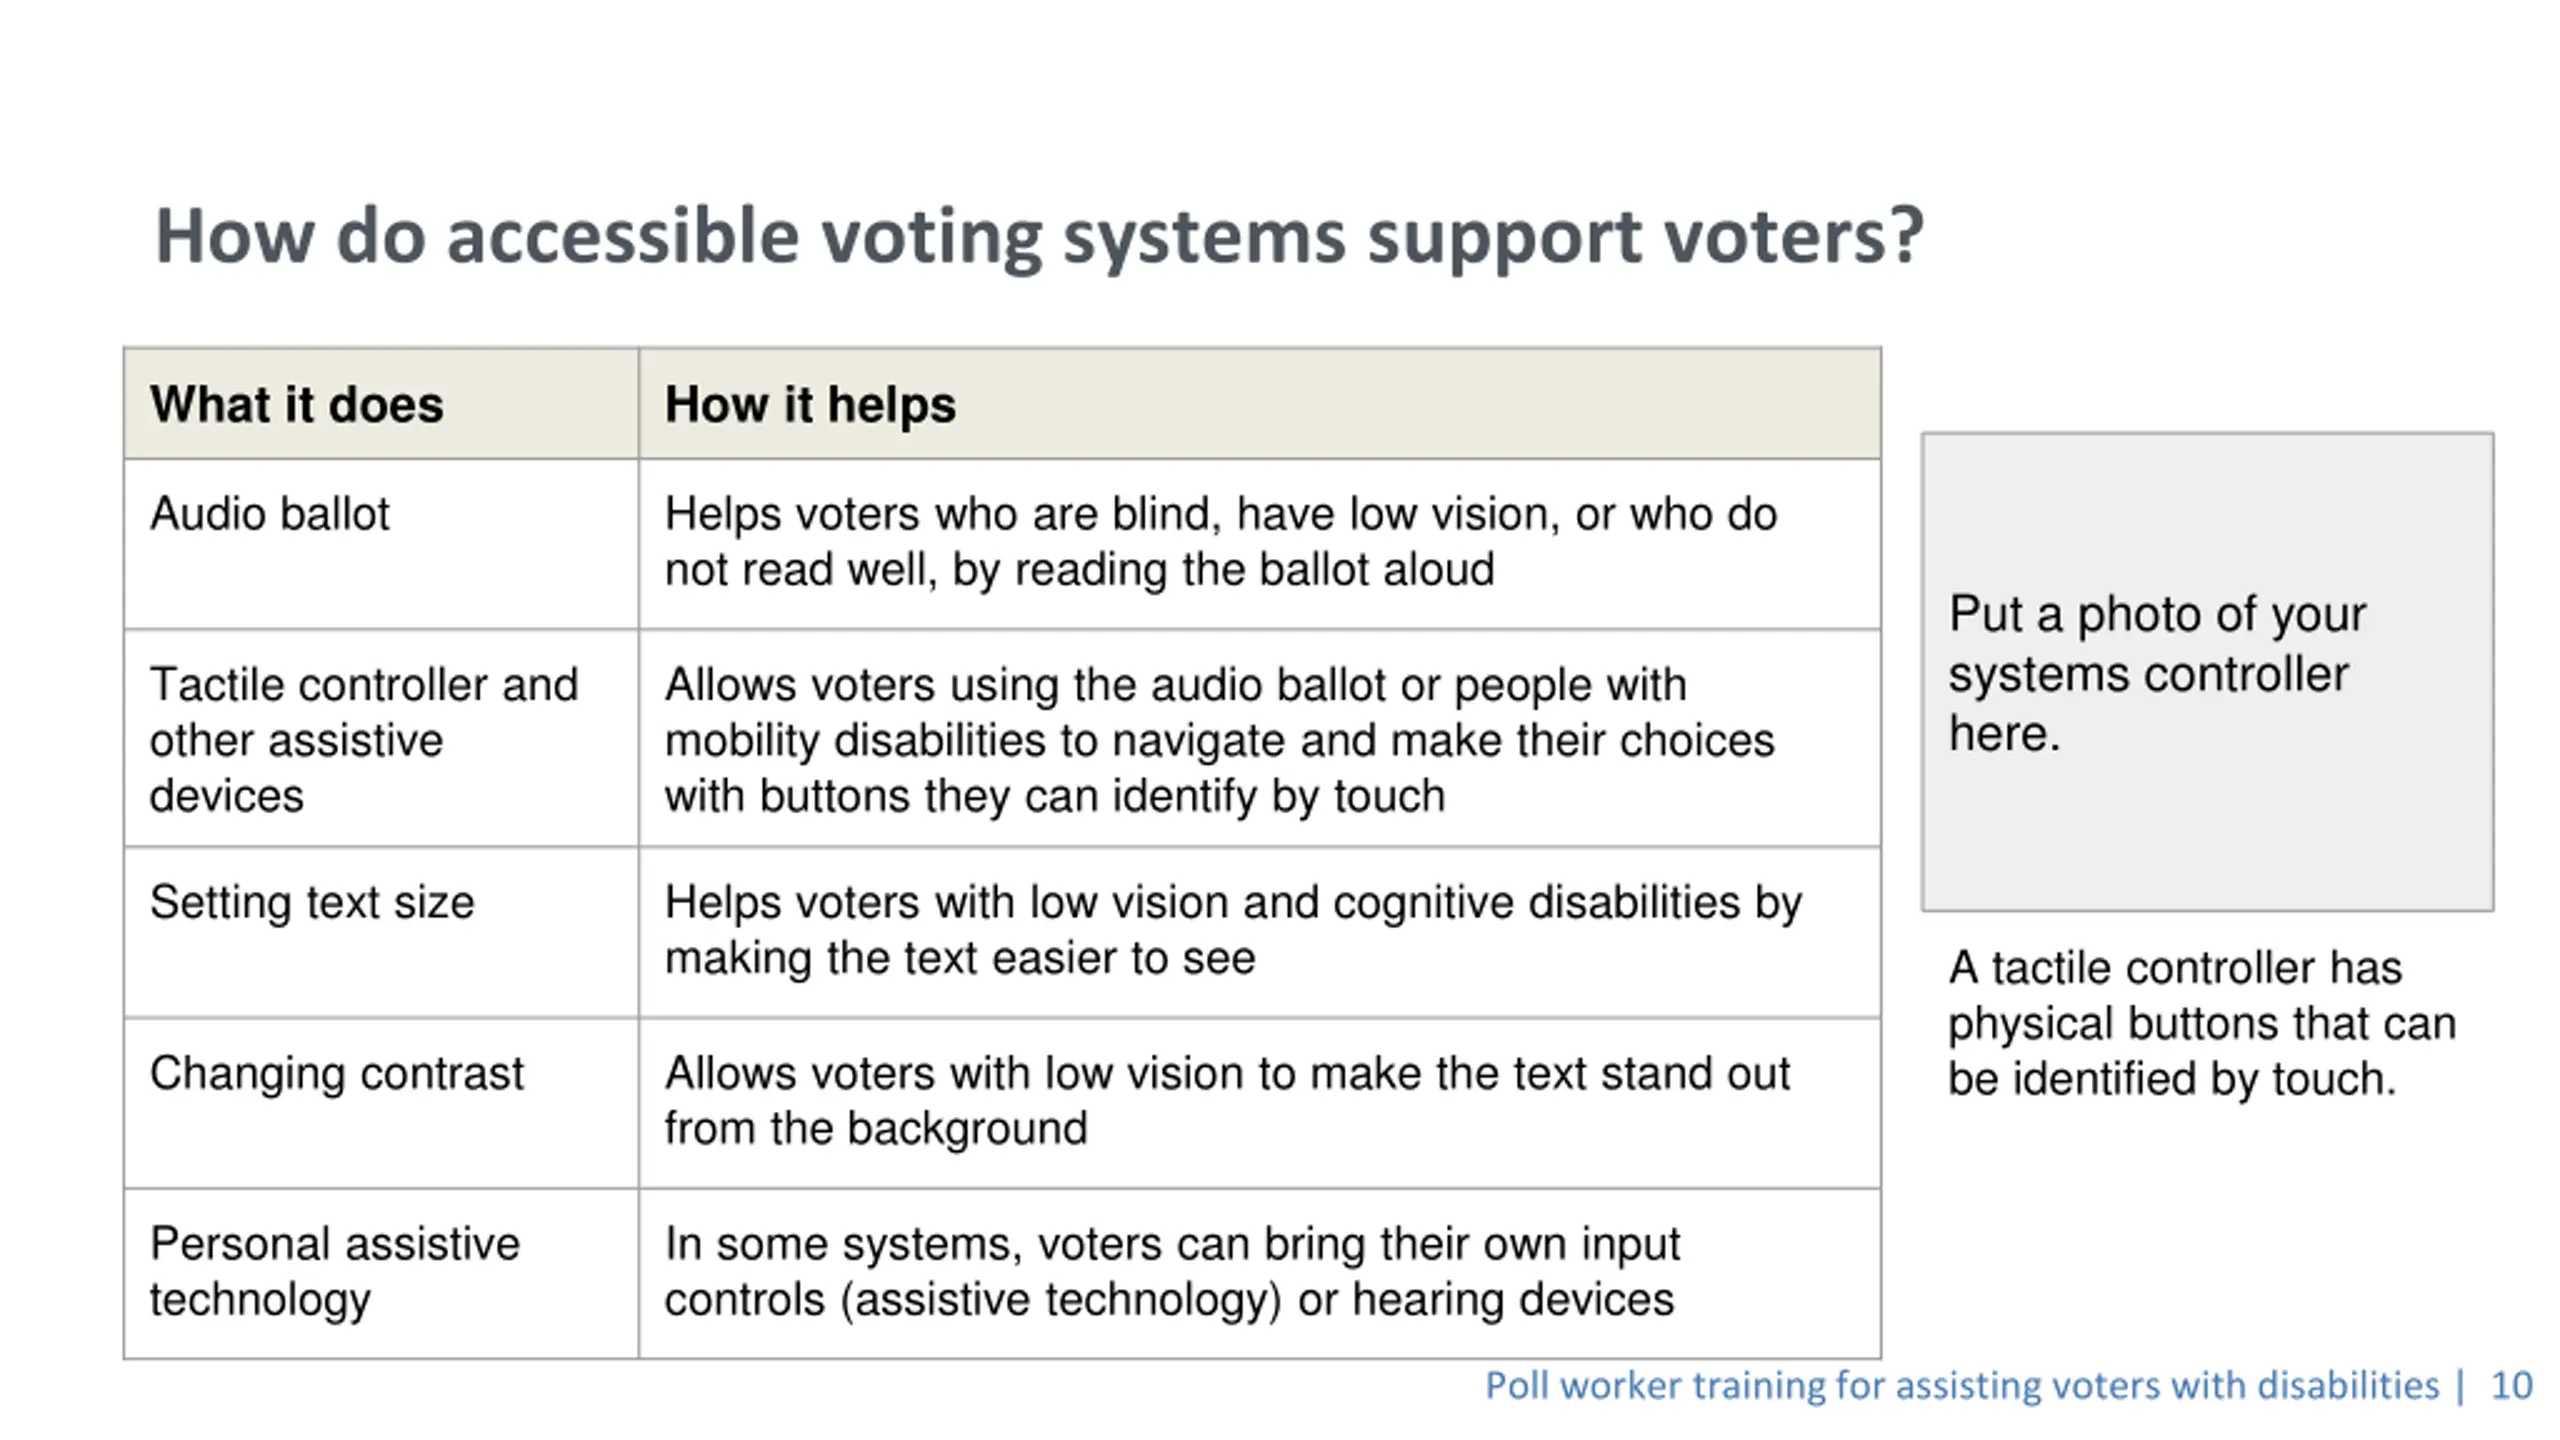This screenshot has width=2560, height=1440.
Task: Click the slide title about accessible voting systems
Action: 1039,237
